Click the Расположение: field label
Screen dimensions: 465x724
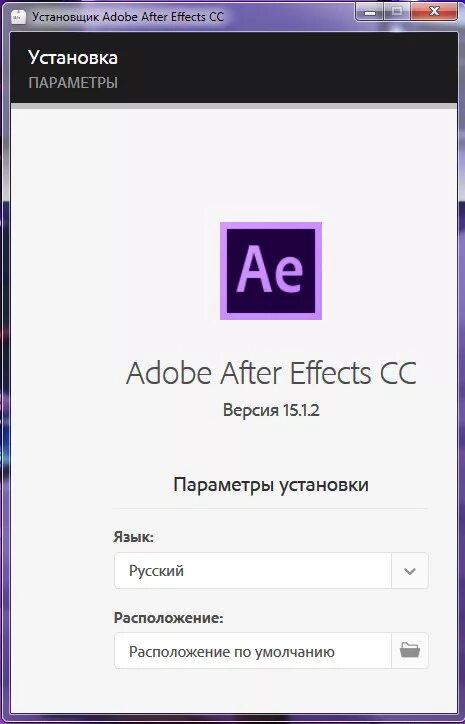point(169,618)
